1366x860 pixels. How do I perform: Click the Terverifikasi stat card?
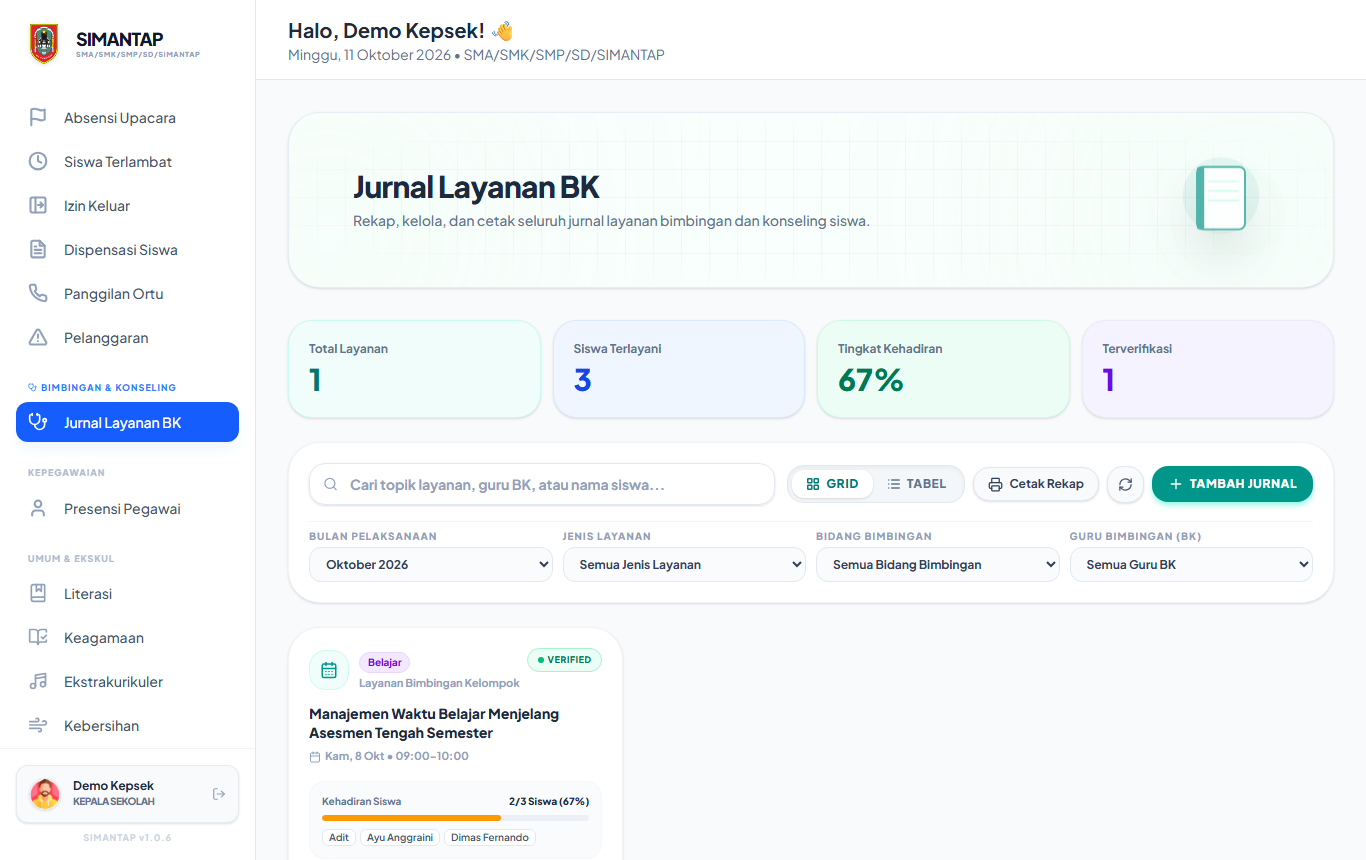click(x=1208, y=369)
